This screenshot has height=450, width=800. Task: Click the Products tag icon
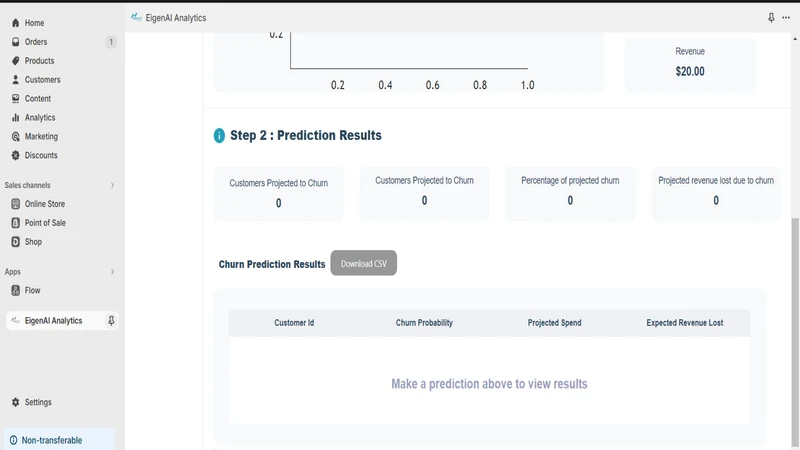[x=15, y=61]
